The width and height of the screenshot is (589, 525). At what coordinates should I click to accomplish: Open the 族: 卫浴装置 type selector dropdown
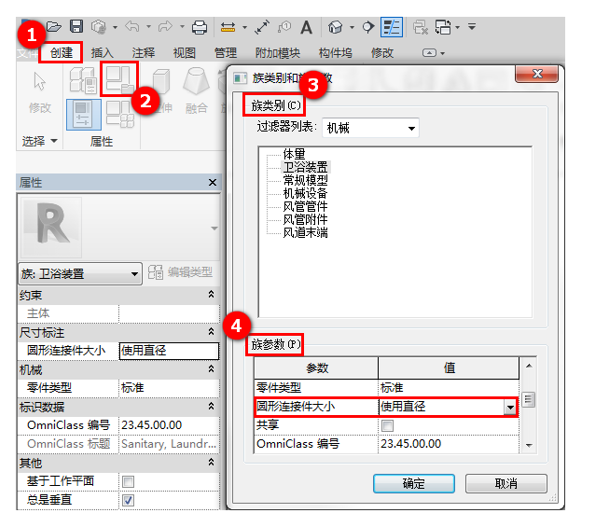(x=80, y=273)
